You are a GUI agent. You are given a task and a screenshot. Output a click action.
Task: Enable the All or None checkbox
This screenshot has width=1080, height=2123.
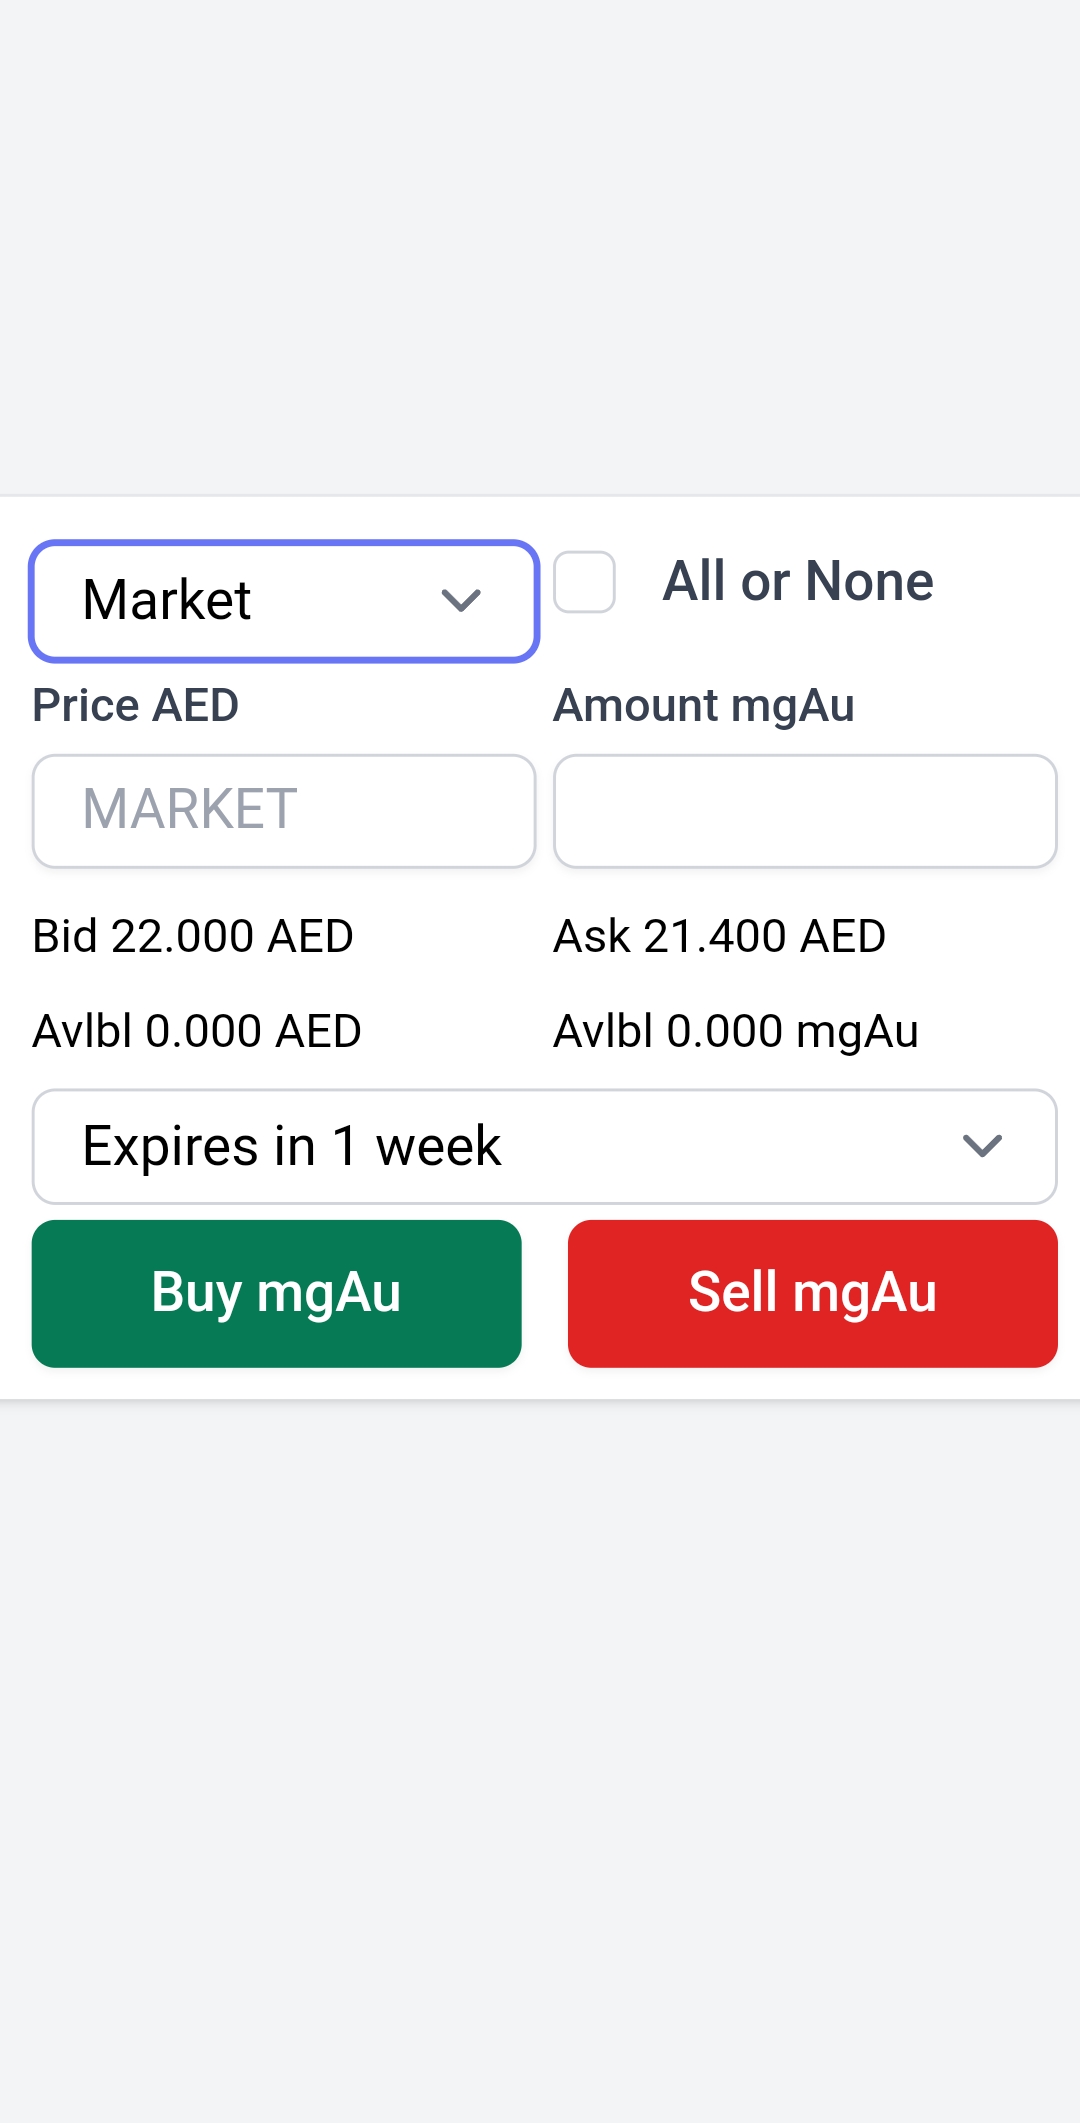585,582
